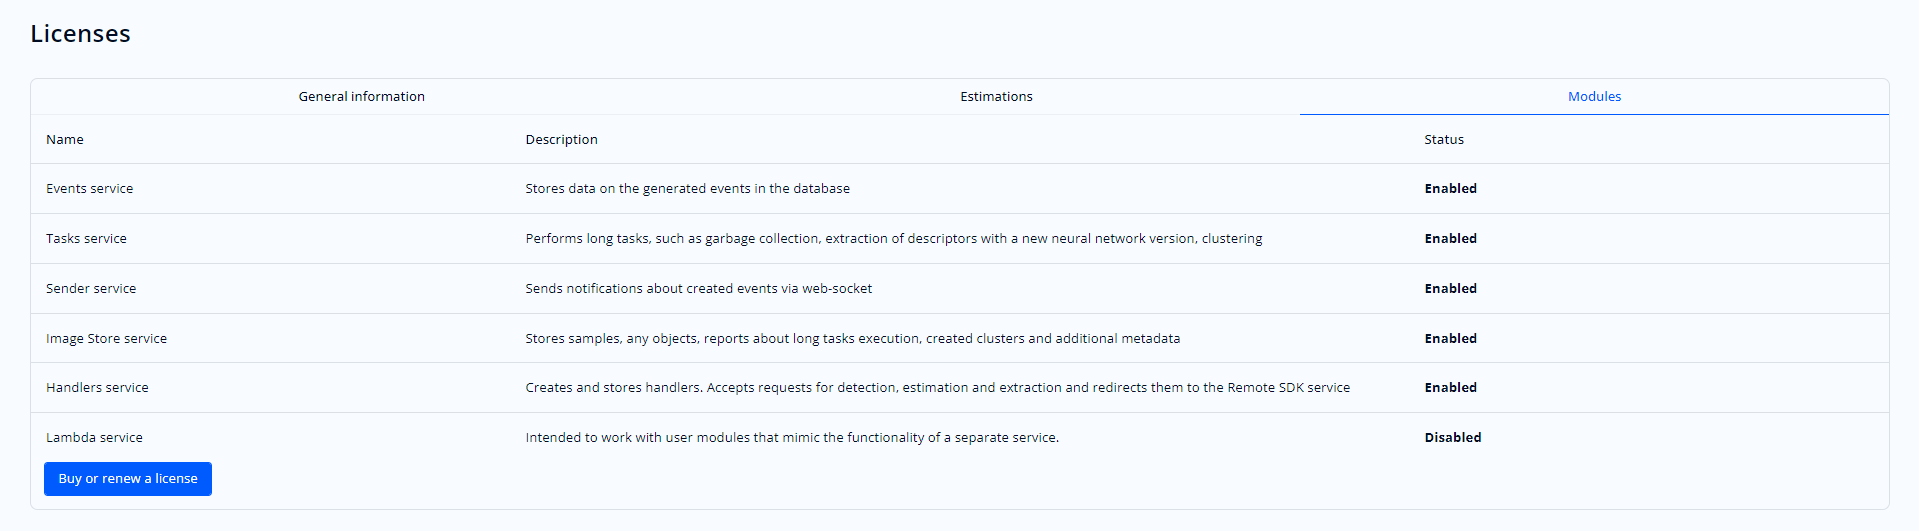Click the Sender service web-socket description
Screen dimensions: 1919x531
click(698, 289)
